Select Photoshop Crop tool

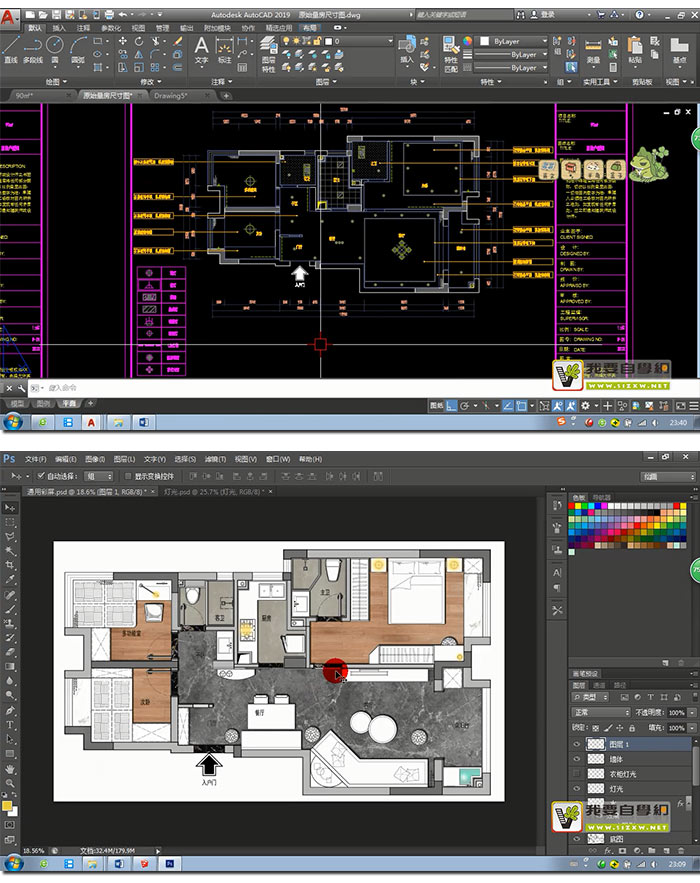pyautogui.click(x=10, y=565)
